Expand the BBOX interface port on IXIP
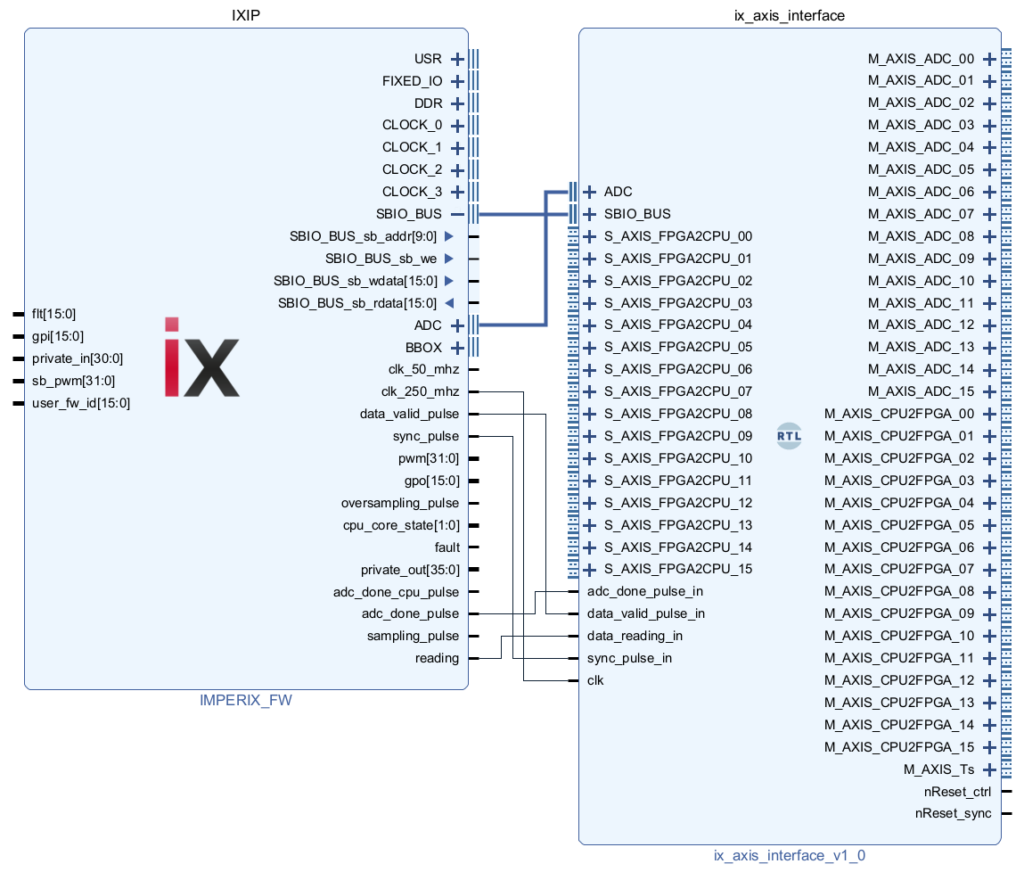 pyautogui.click(x=457, y=348)
